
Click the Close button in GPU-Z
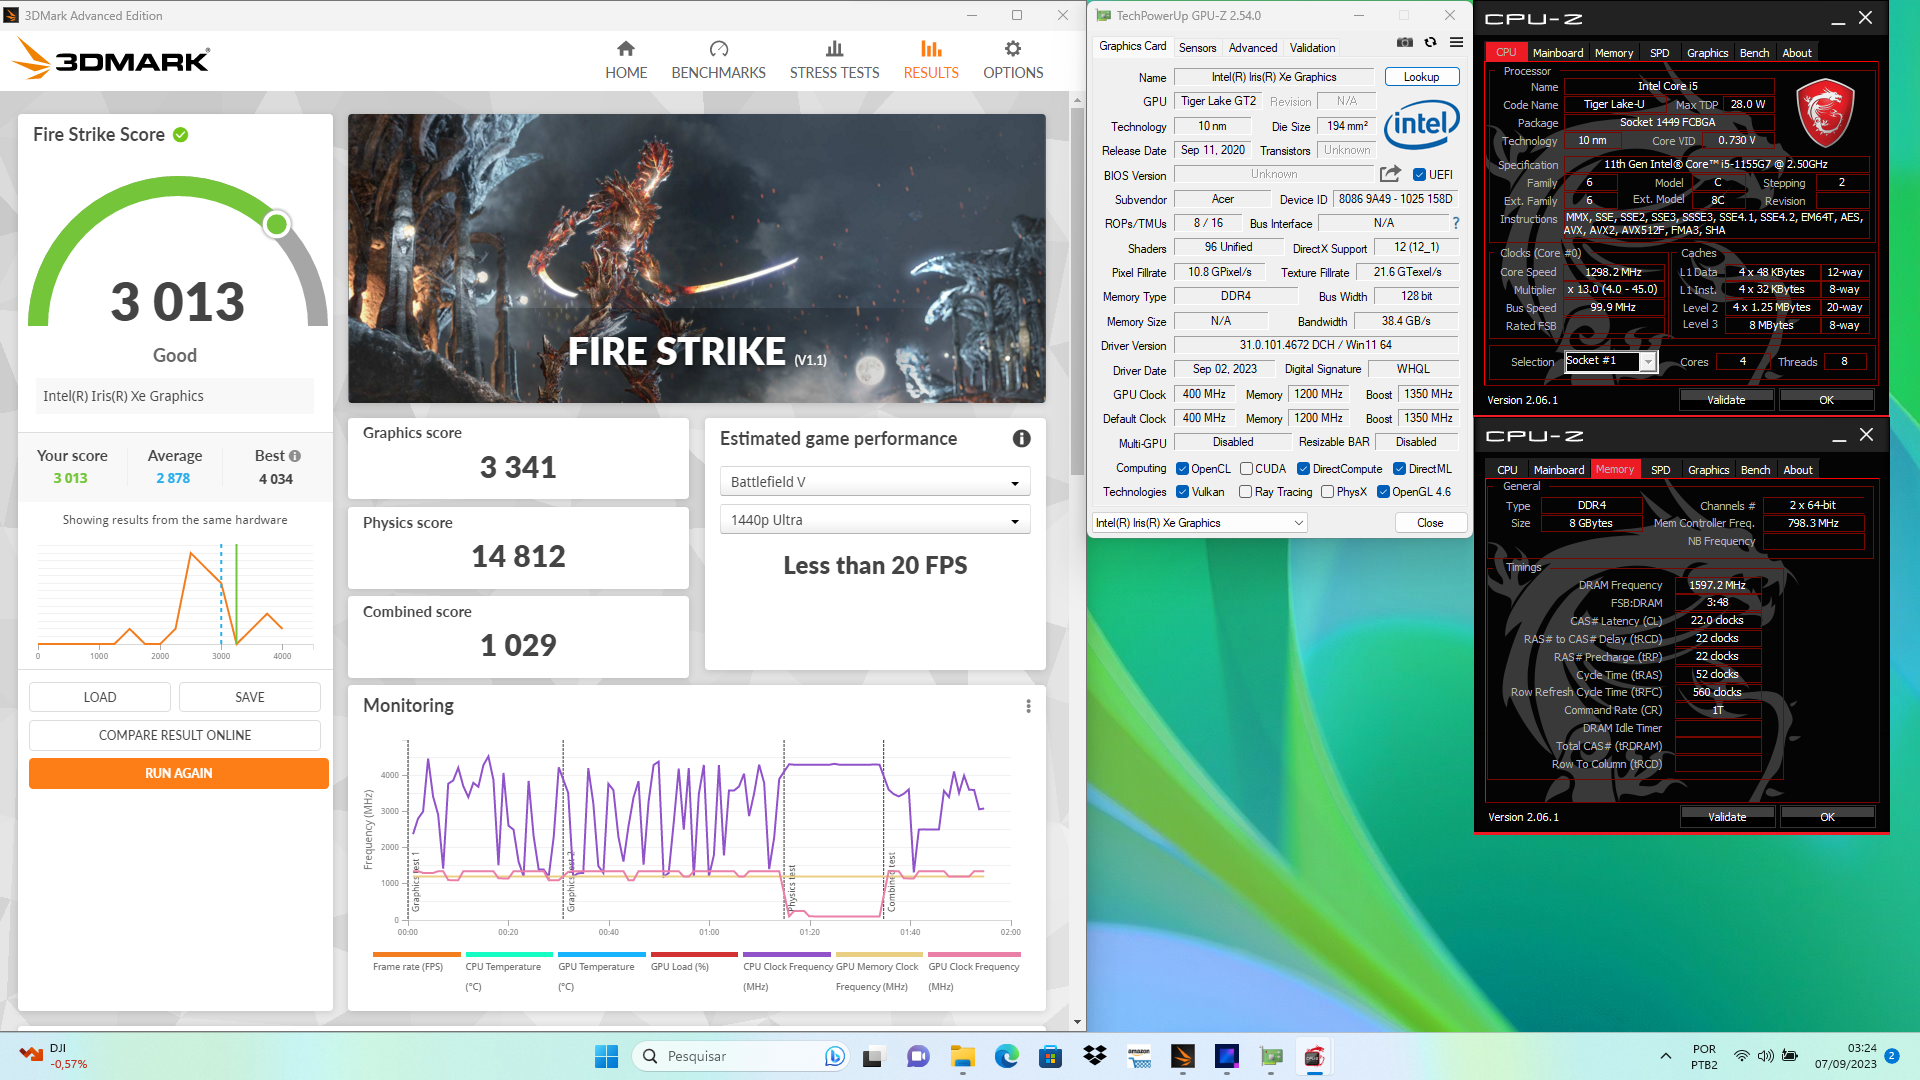click(x=1430, y=523)
